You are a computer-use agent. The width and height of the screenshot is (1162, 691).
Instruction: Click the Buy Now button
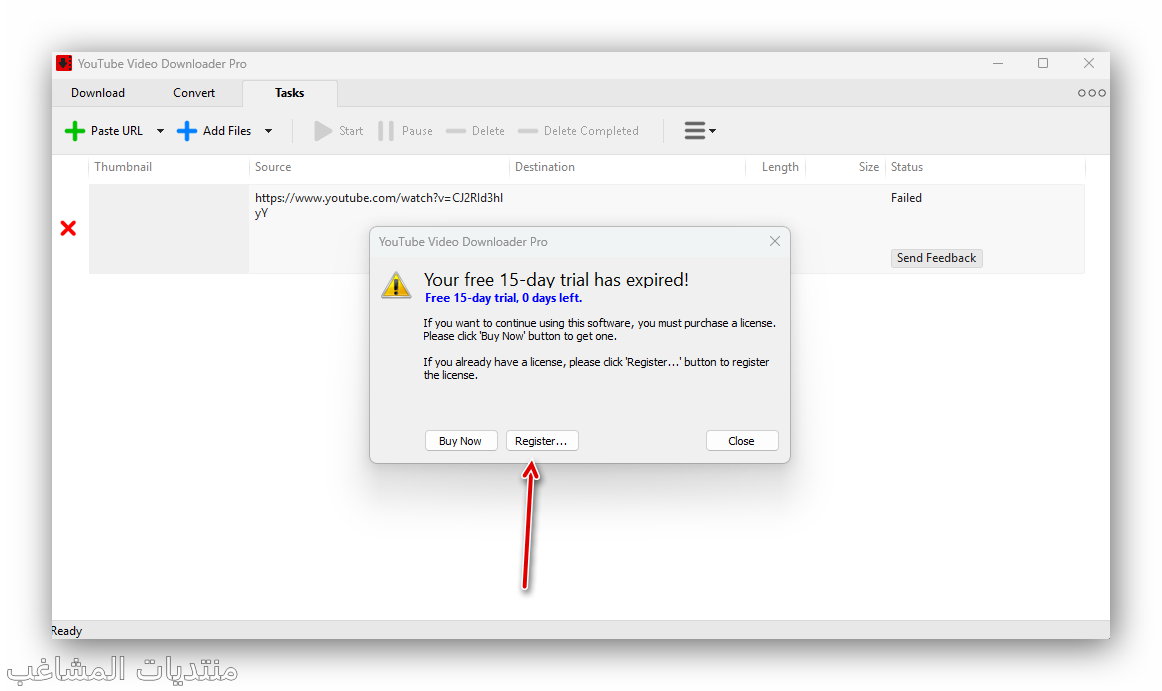tap(460, 441)
